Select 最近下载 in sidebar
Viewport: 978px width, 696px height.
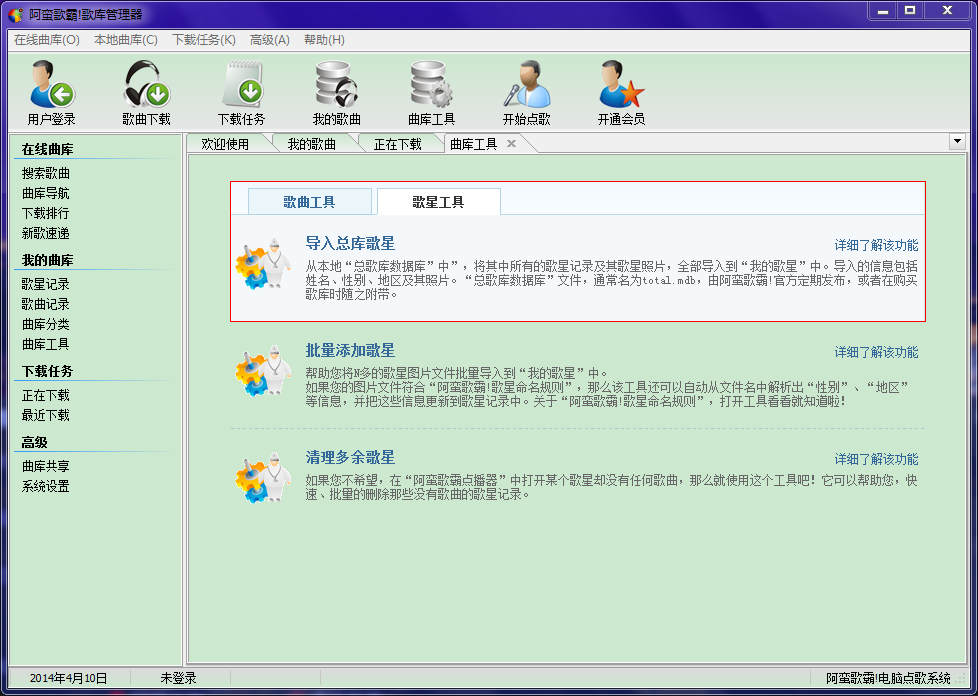(x=46, y=415)
